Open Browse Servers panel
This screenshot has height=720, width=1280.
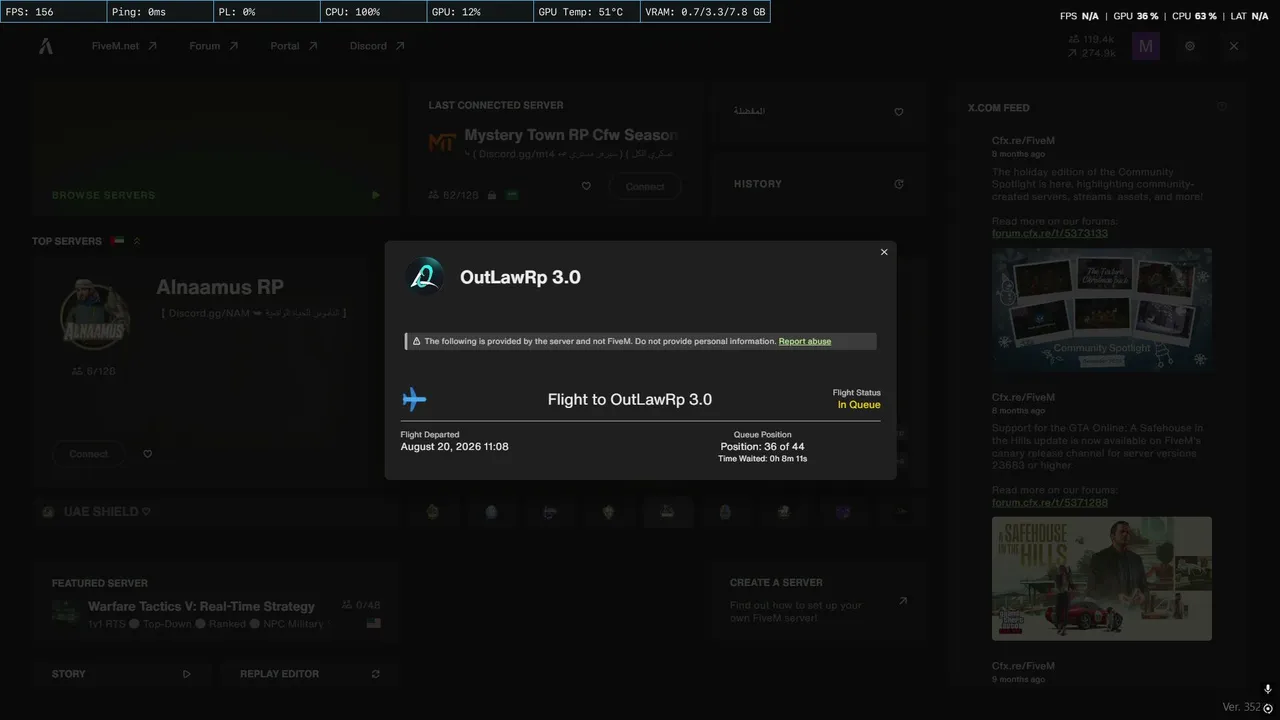coord(216,148)
